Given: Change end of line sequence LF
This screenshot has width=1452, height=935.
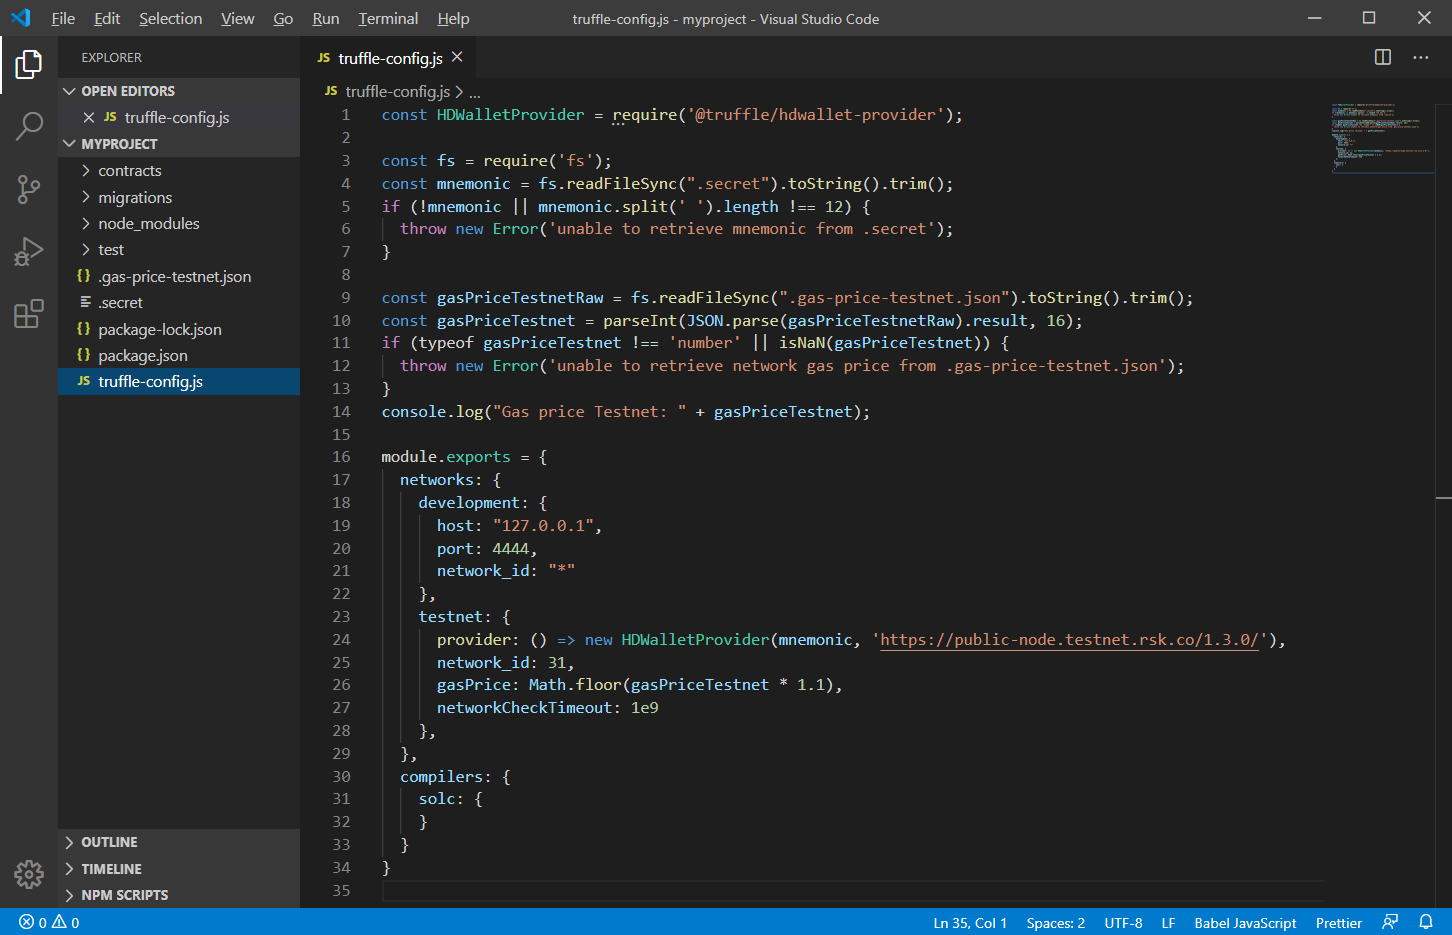Looking at the screenshot, I should click(1168, 922).
